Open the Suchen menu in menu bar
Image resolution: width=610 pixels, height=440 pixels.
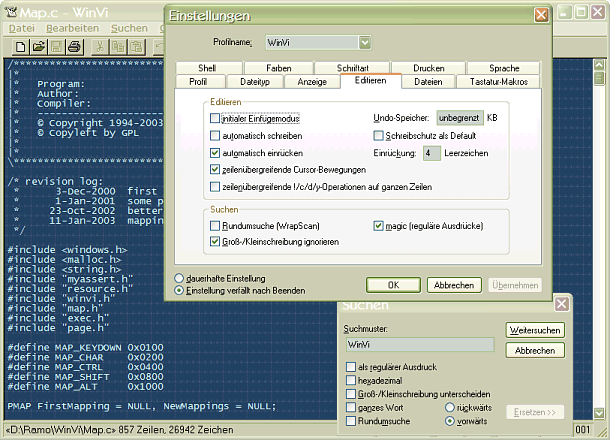[x=129, y=28]
